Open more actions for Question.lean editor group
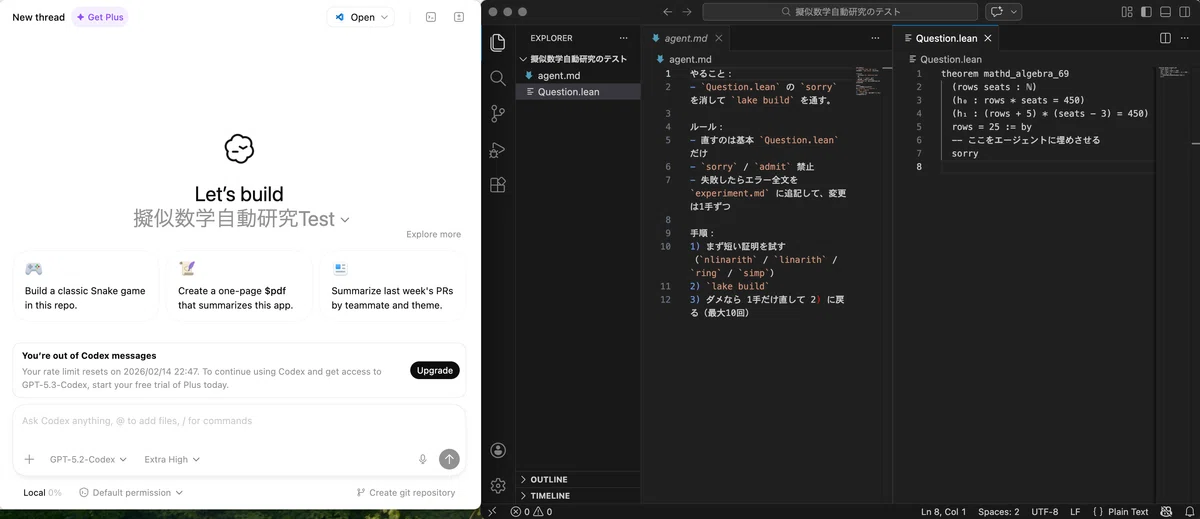This screenshot has width=1200, height=519. click(x=1185, y=38)
